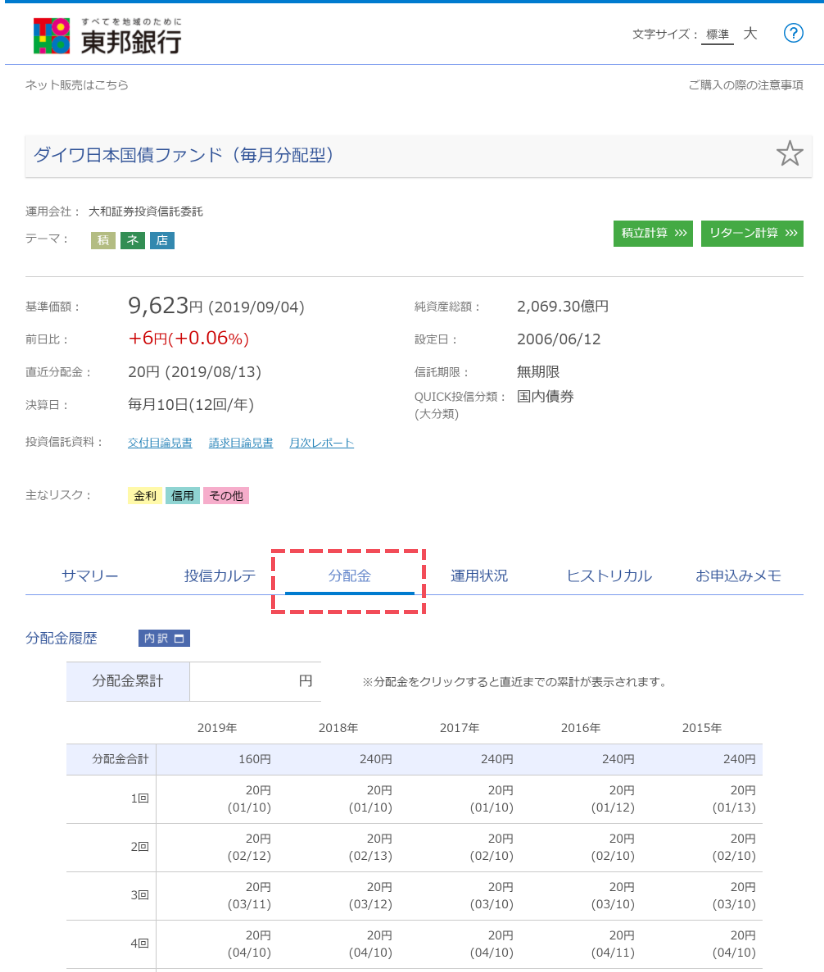824x972 pixels.
Task: Select the 信用 risk tag
Action: [x=182, y=496]
